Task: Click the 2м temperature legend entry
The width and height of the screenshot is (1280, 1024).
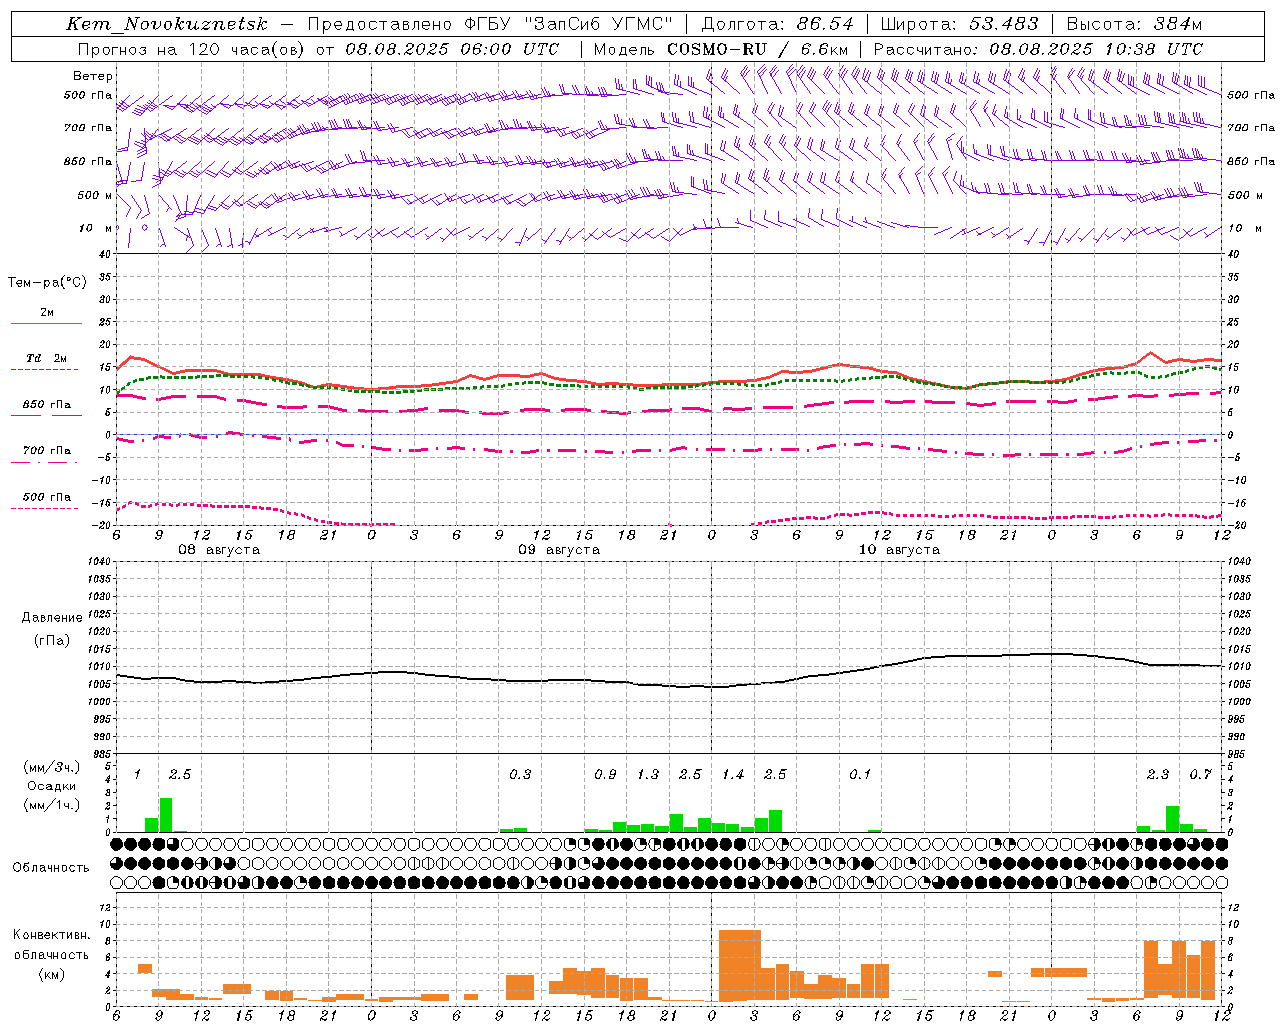Action: click(47, 313)
